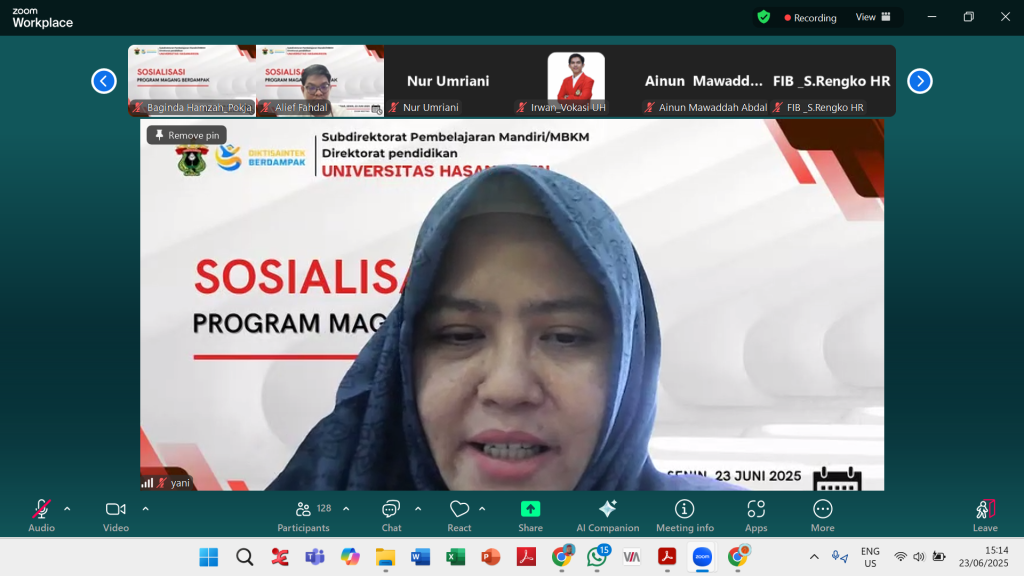Expand the video options chevron
1024x576 pixels.
[145, 508]
